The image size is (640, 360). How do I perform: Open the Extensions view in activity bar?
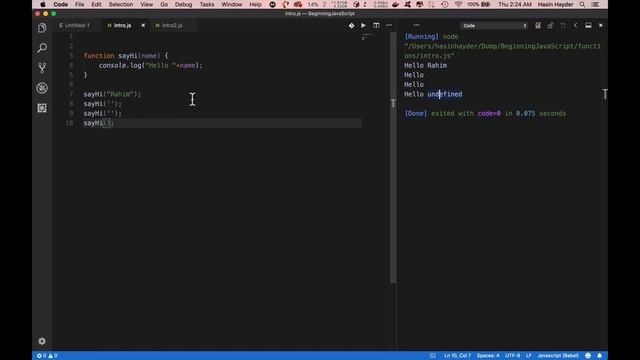[42, 108]
